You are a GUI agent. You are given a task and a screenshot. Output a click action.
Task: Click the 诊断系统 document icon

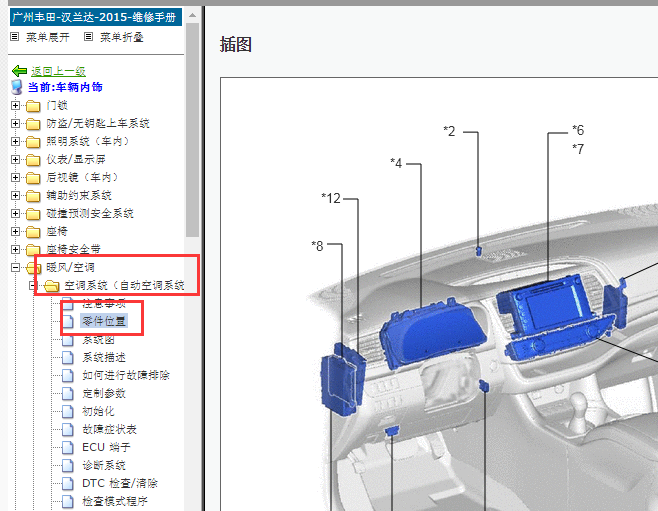click(68, 466)
